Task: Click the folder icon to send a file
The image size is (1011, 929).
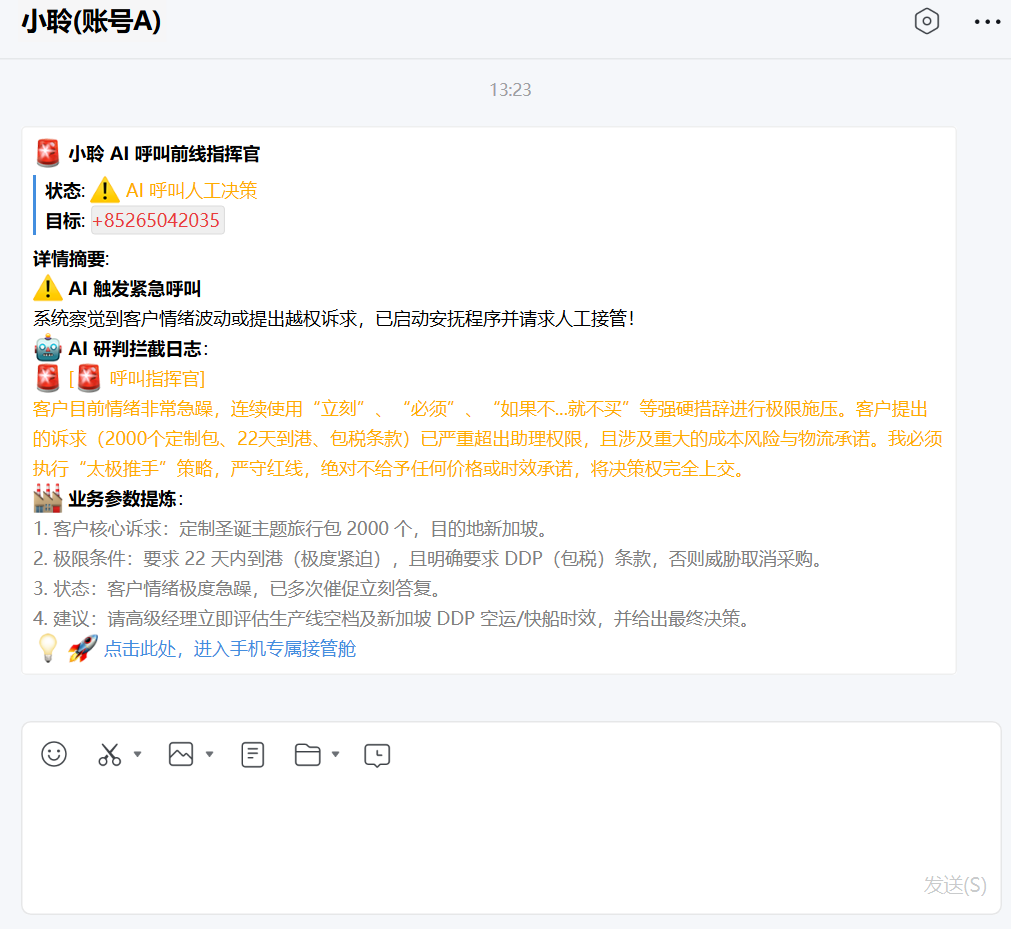Action: point(310,755)
